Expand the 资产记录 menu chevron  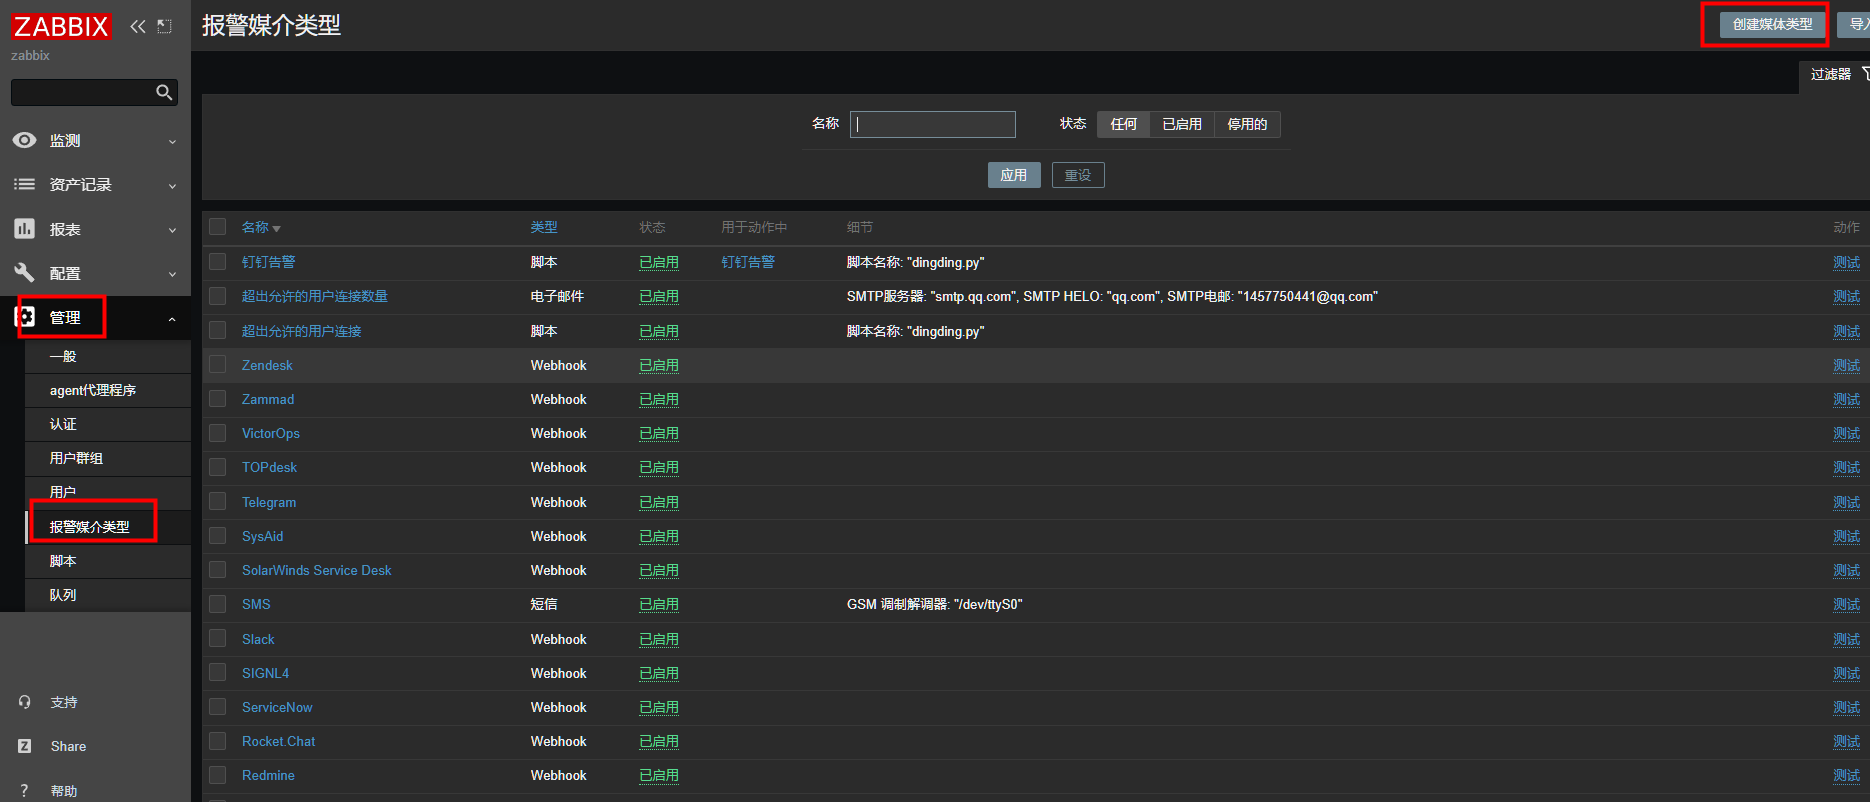(x=172, y=185)
